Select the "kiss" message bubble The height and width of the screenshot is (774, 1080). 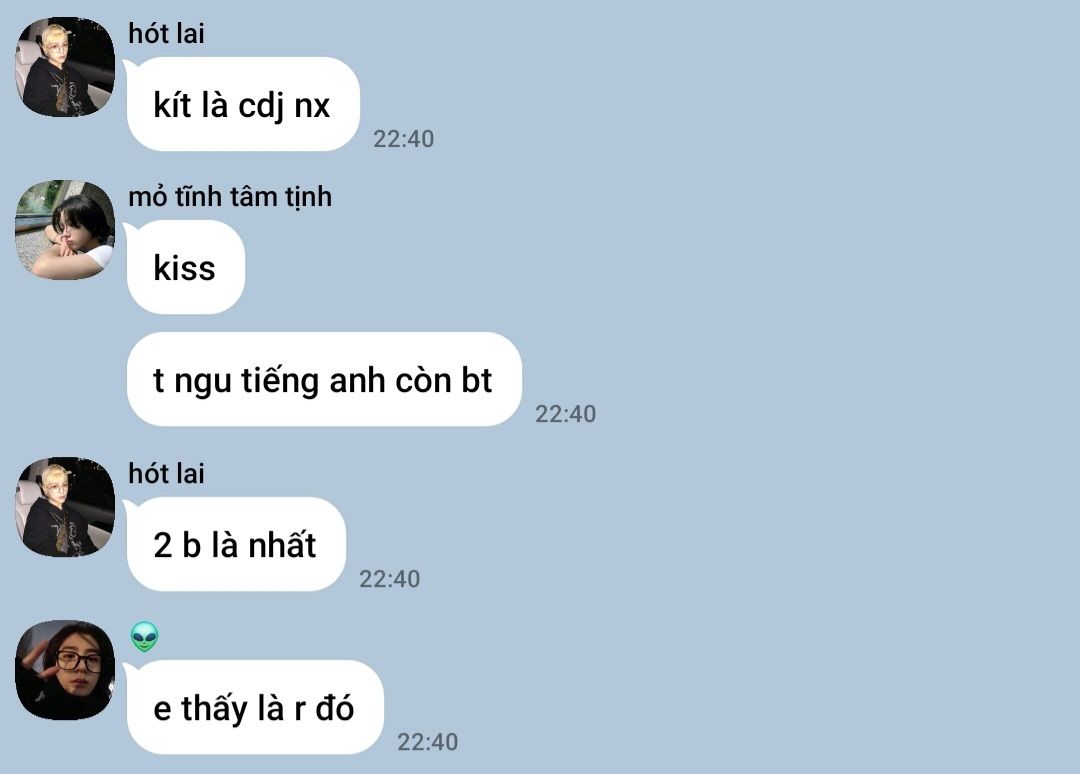click(185, 267)
